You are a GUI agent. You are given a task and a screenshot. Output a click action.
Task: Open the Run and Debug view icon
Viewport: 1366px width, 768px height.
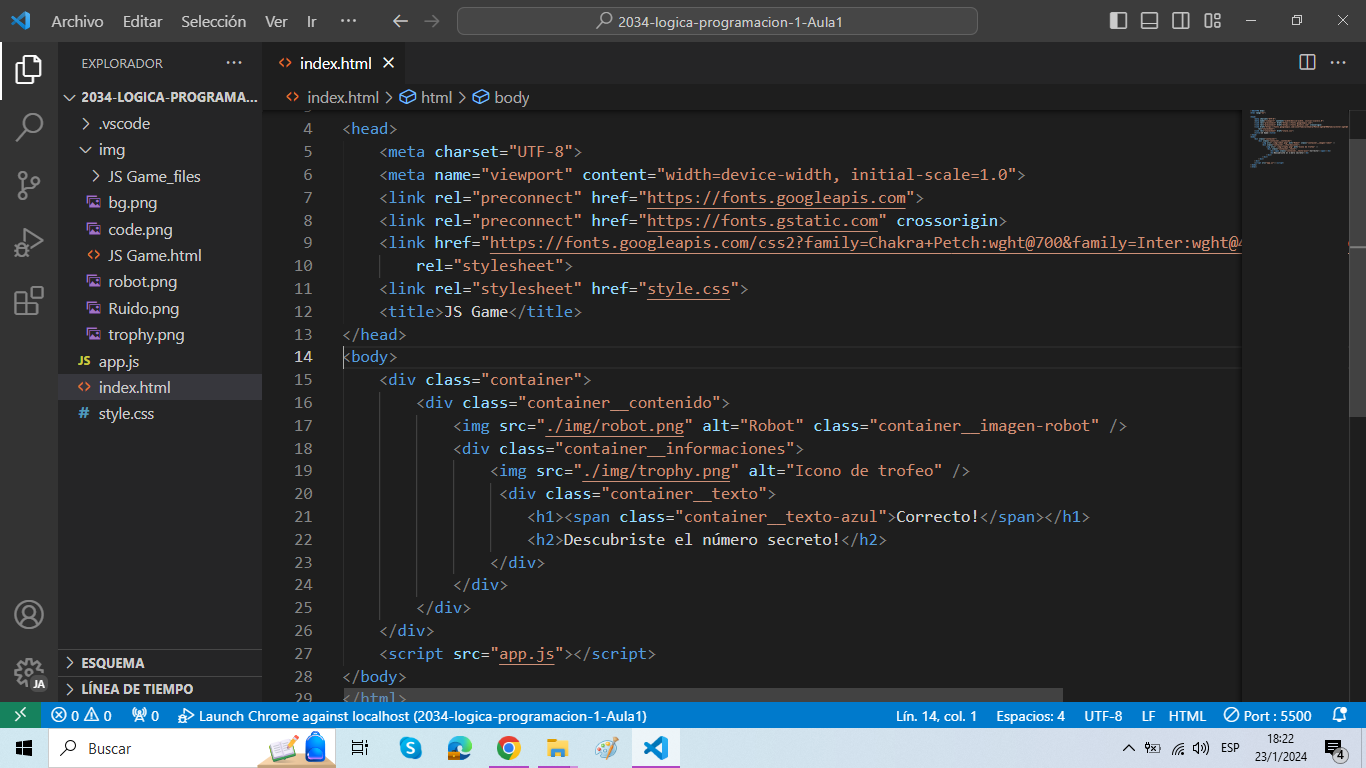pyautogui.click(x=29, y=243)
